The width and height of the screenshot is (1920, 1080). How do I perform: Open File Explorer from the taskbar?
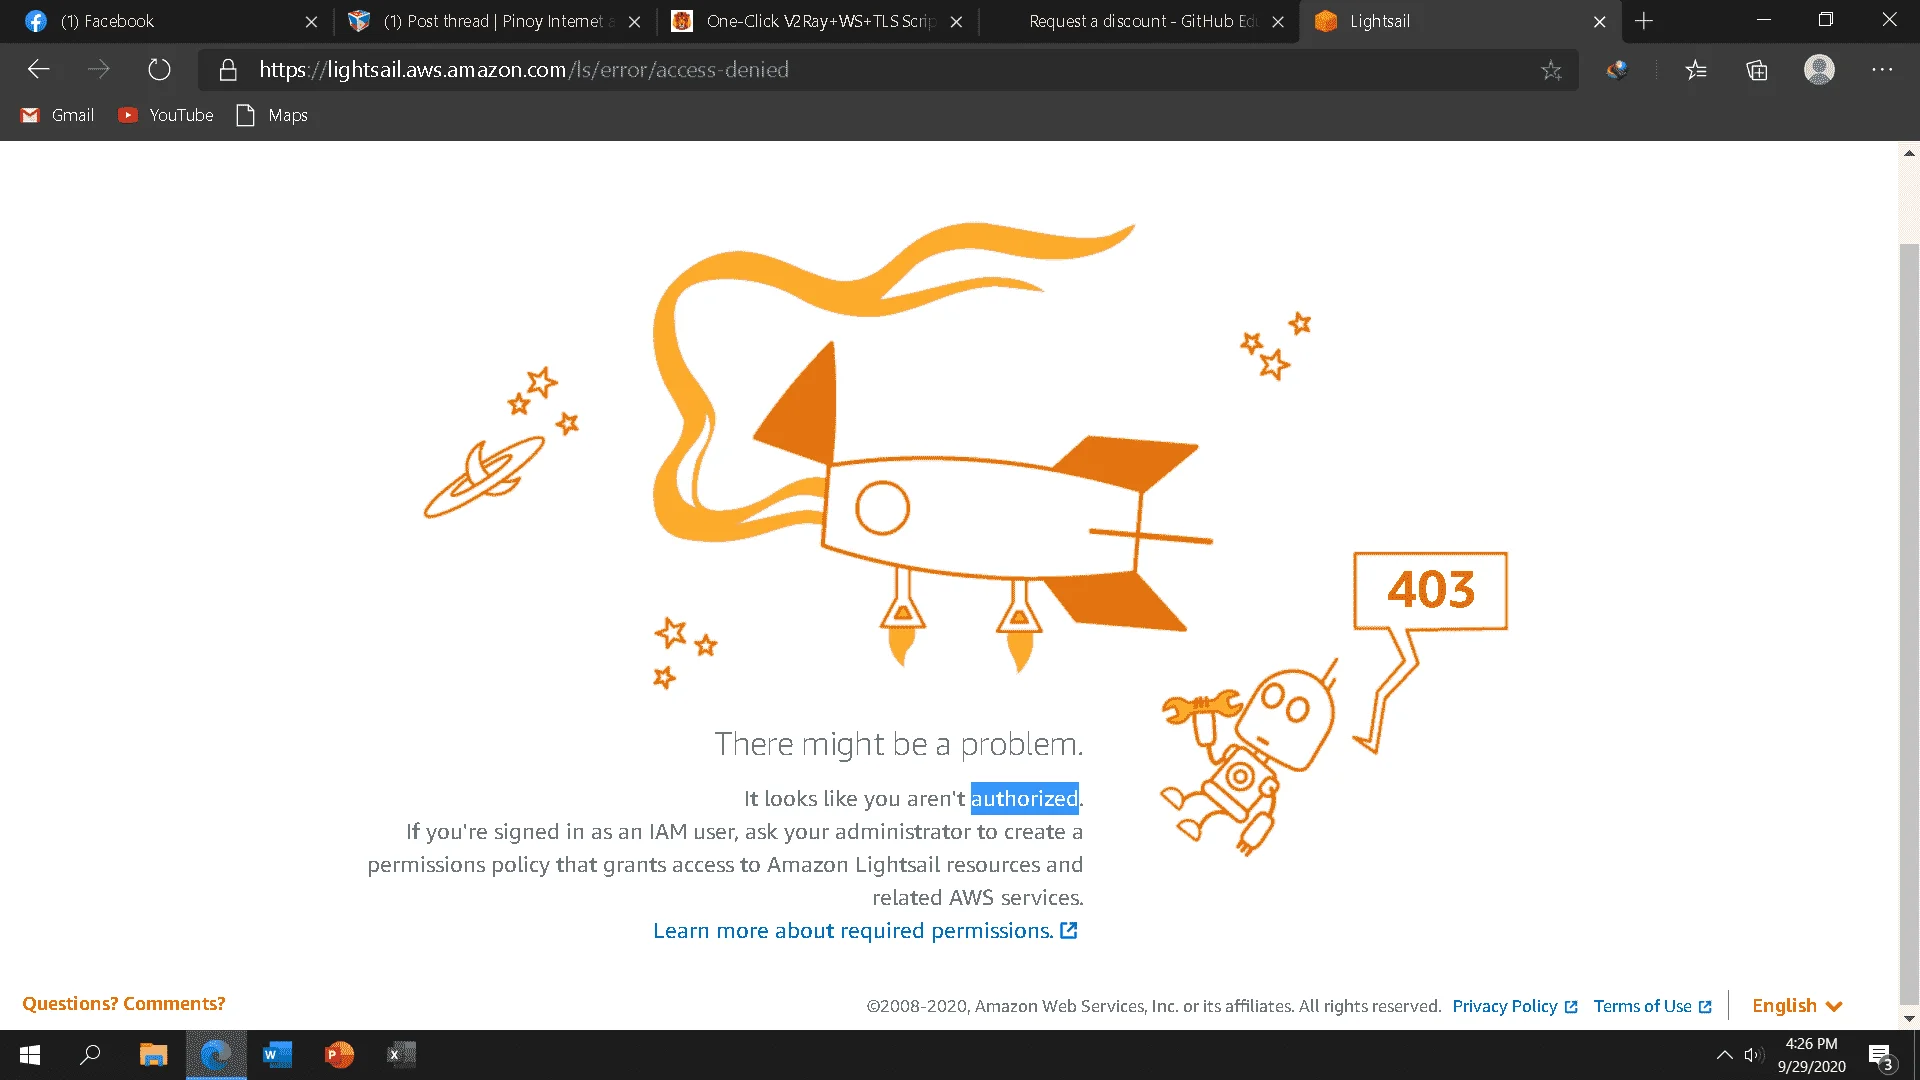(x=153, y=1055)
